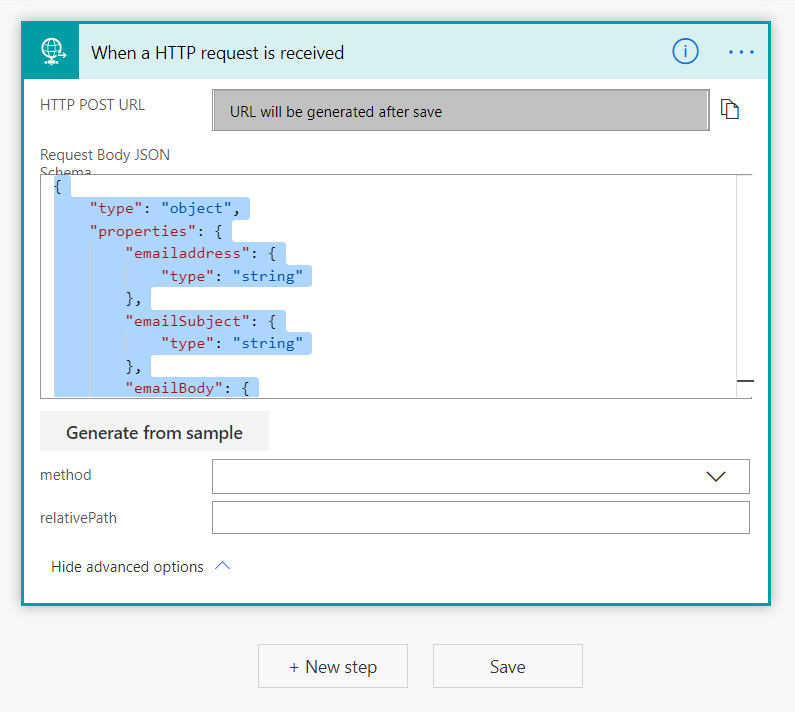Click the URL will be generated field

click(x=460, y=111)
